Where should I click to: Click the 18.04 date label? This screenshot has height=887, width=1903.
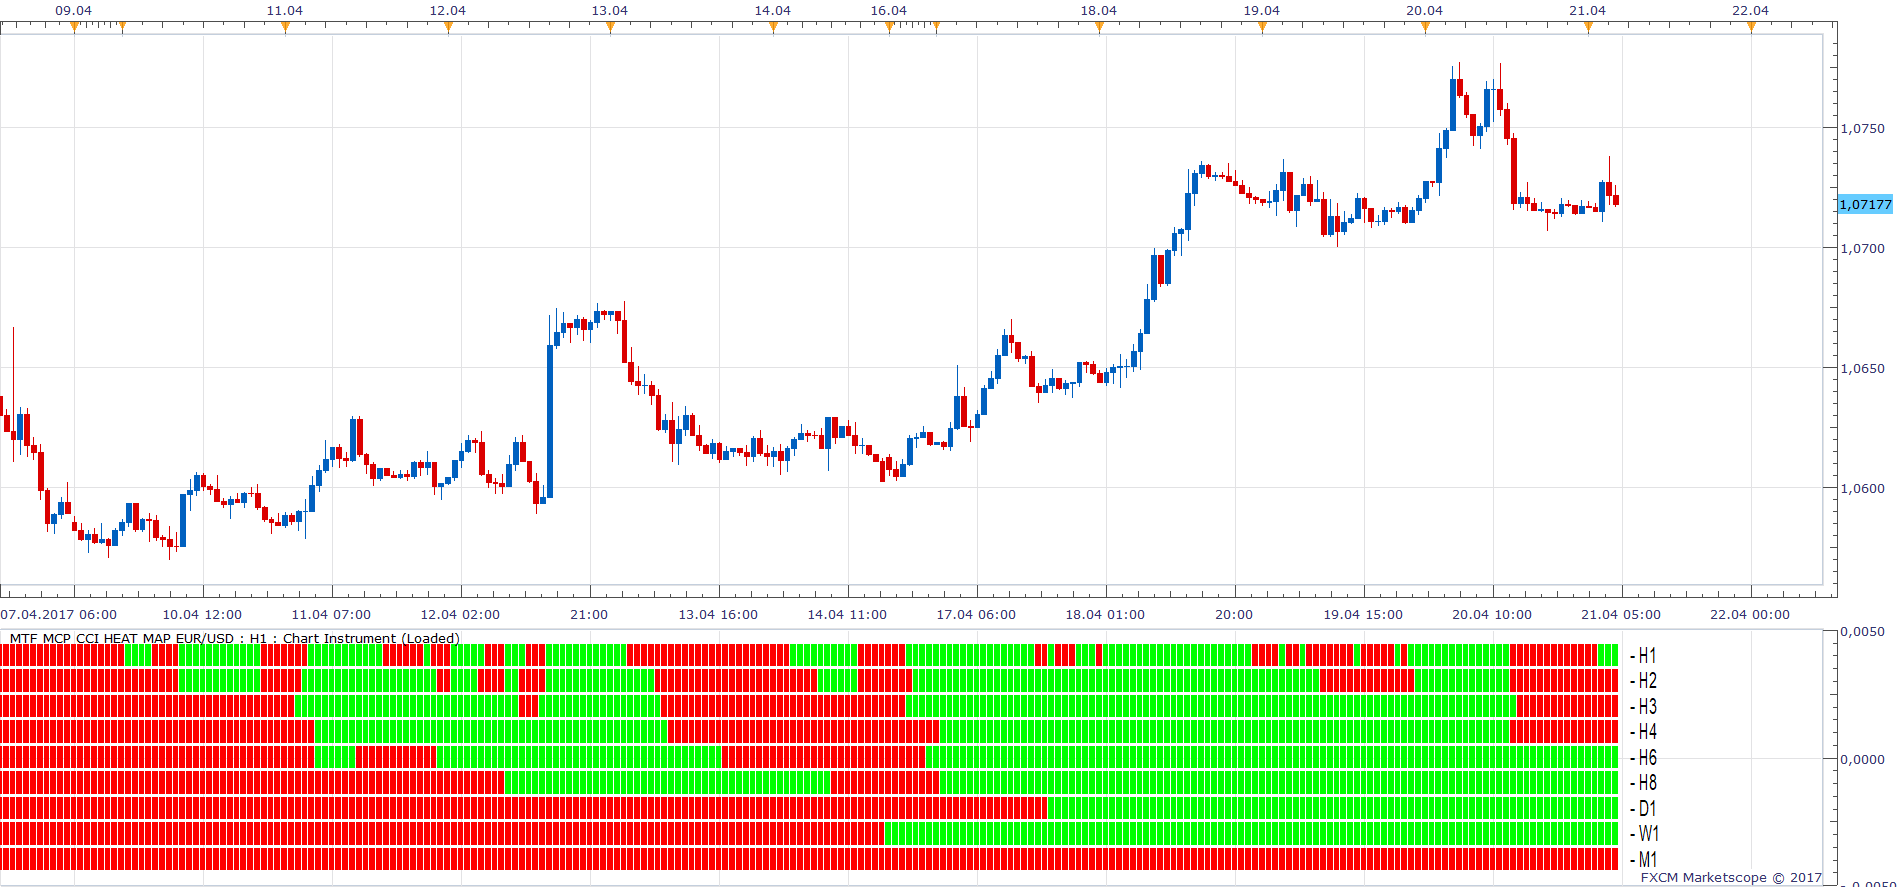pos(1099,10)
